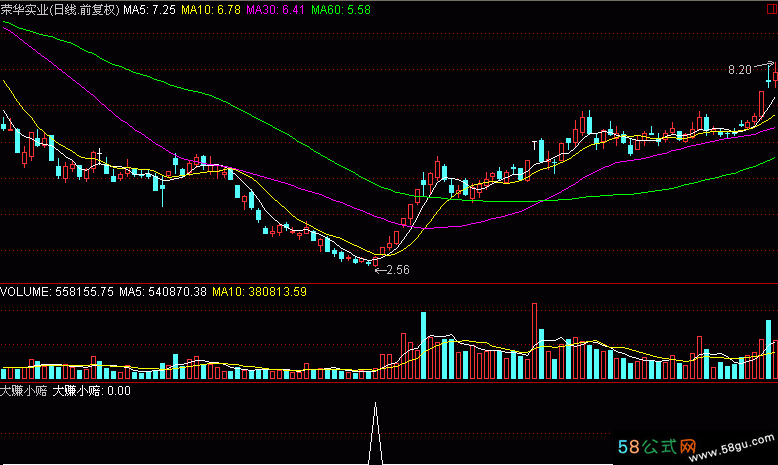Click the tallest red volume bar
Viewport: 778px width, 465px height.
tap(534, 341)
